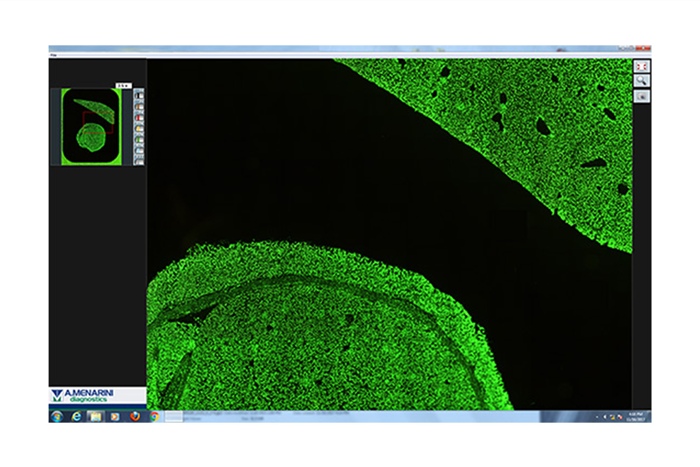This screenshot has width=700, height=467.
Task: Click the magnifying glass zoom icon
Action: pos(642,81)
